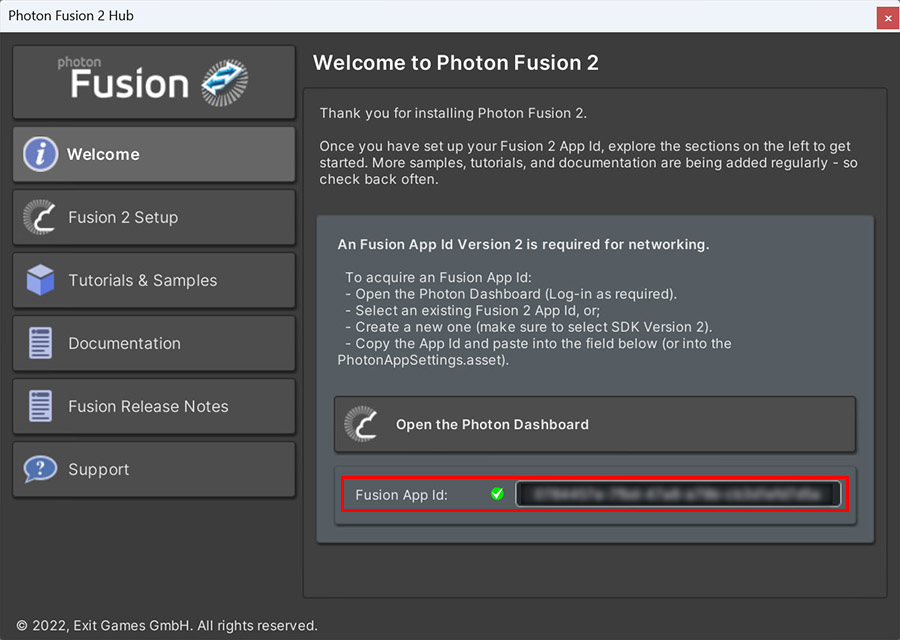Open the Support section
Image resolution: width=900 pixels, height=640 pixels.
pyautogui.click(x=154, y=469)
